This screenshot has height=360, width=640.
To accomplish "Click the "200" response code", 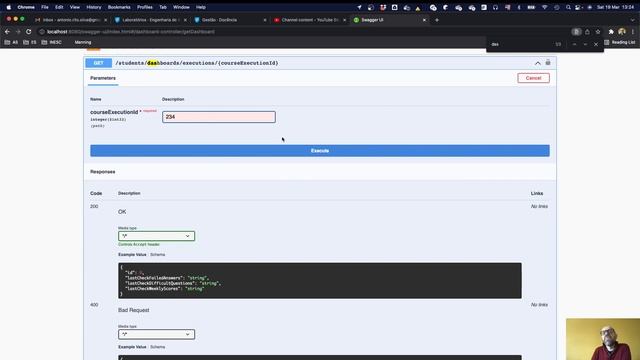I will 94,207.
